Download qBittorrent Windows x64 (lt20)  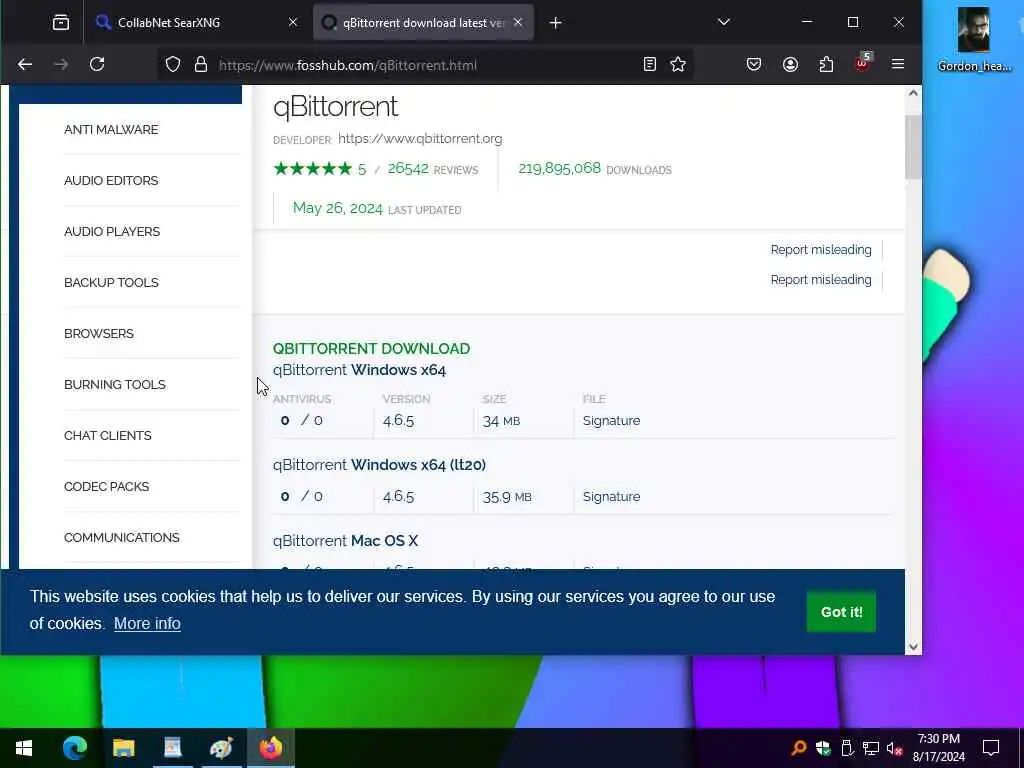click(x=379, y=464)
